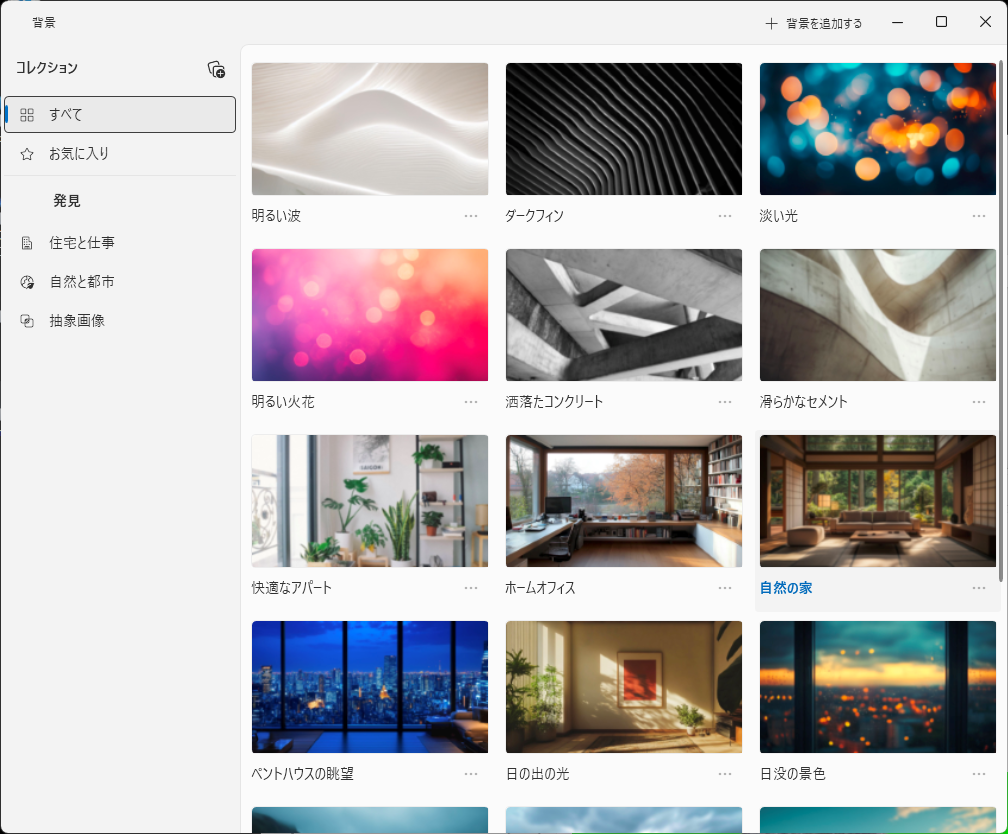Select the ホームオフィス desk thumbnail
The width and height of the screenshot is (1008, 834).
tap(624, 501)
